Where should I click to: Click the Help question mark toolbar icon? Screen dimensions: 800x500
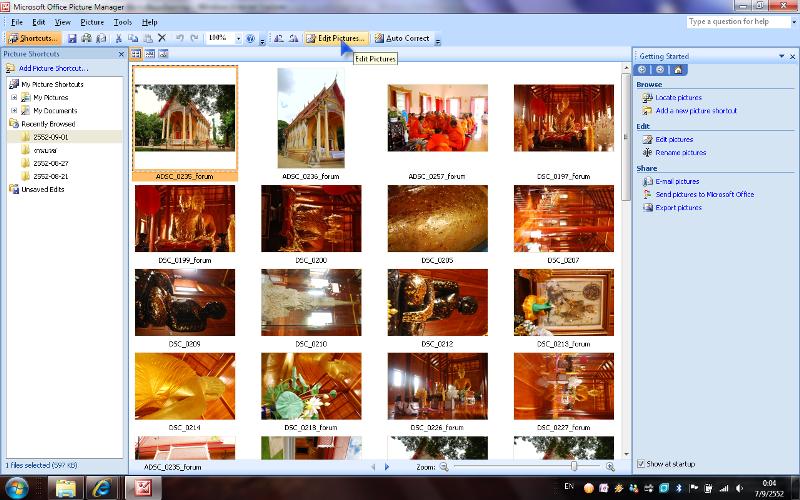251,38
